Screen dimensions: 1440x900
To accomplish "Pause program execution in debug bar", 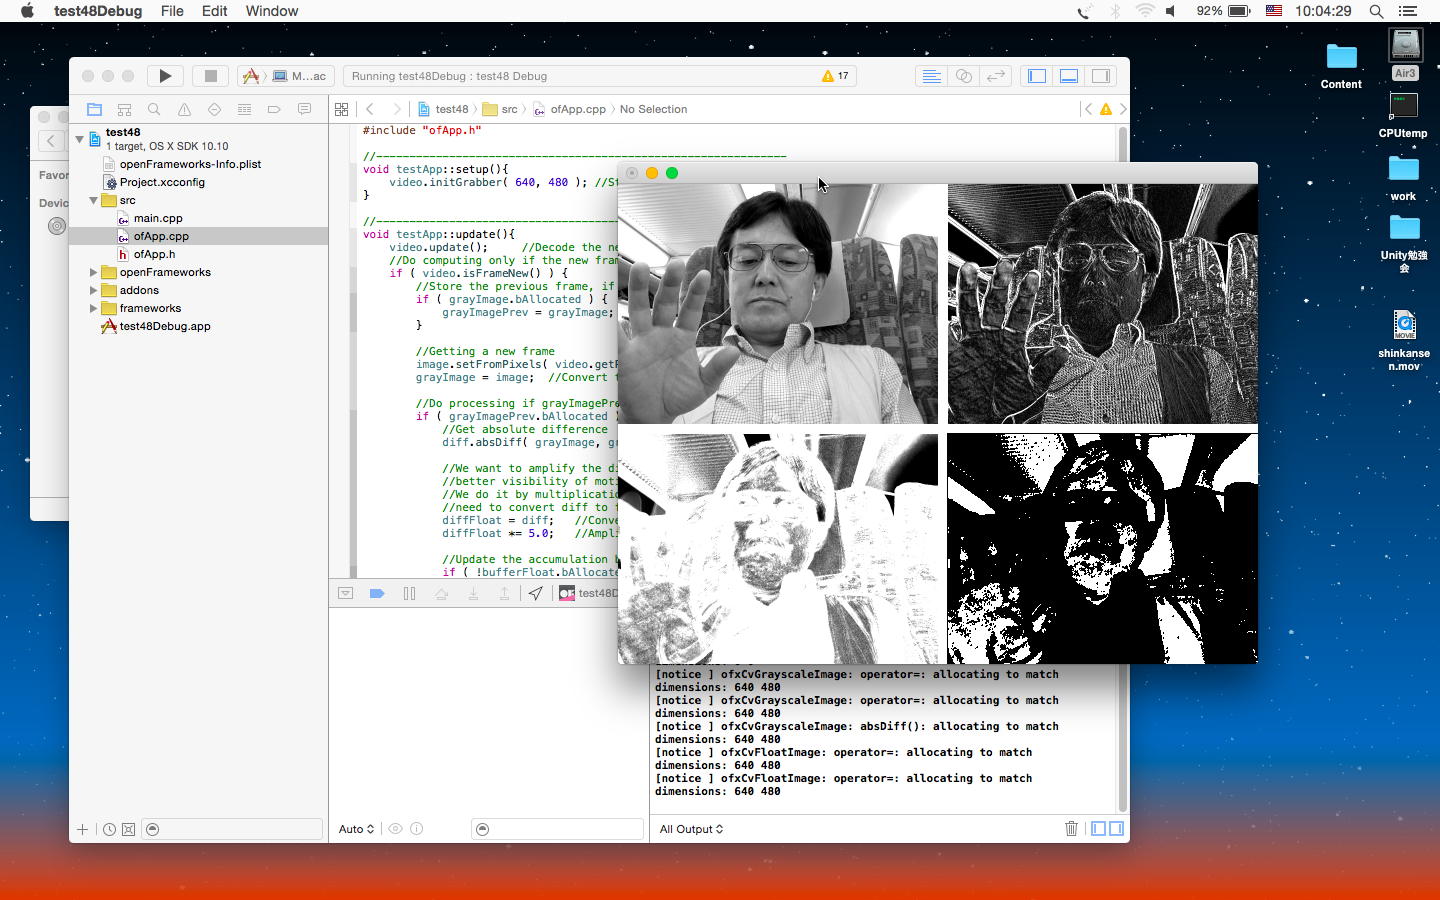I will [x=409, y=593].
